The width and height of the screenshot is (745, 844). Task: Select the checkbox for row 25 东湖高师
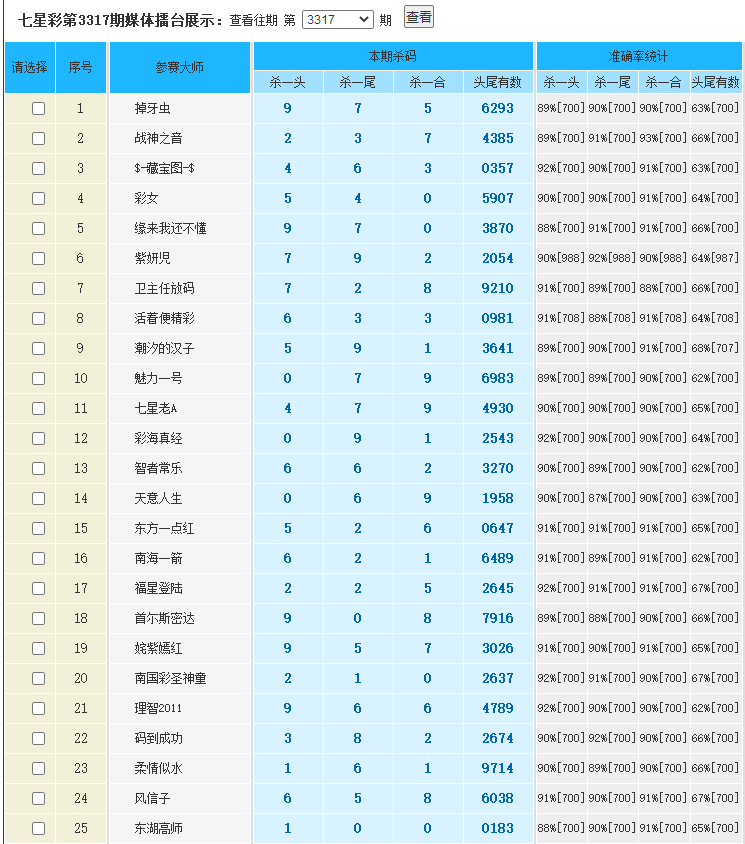(x=38, y=829)
